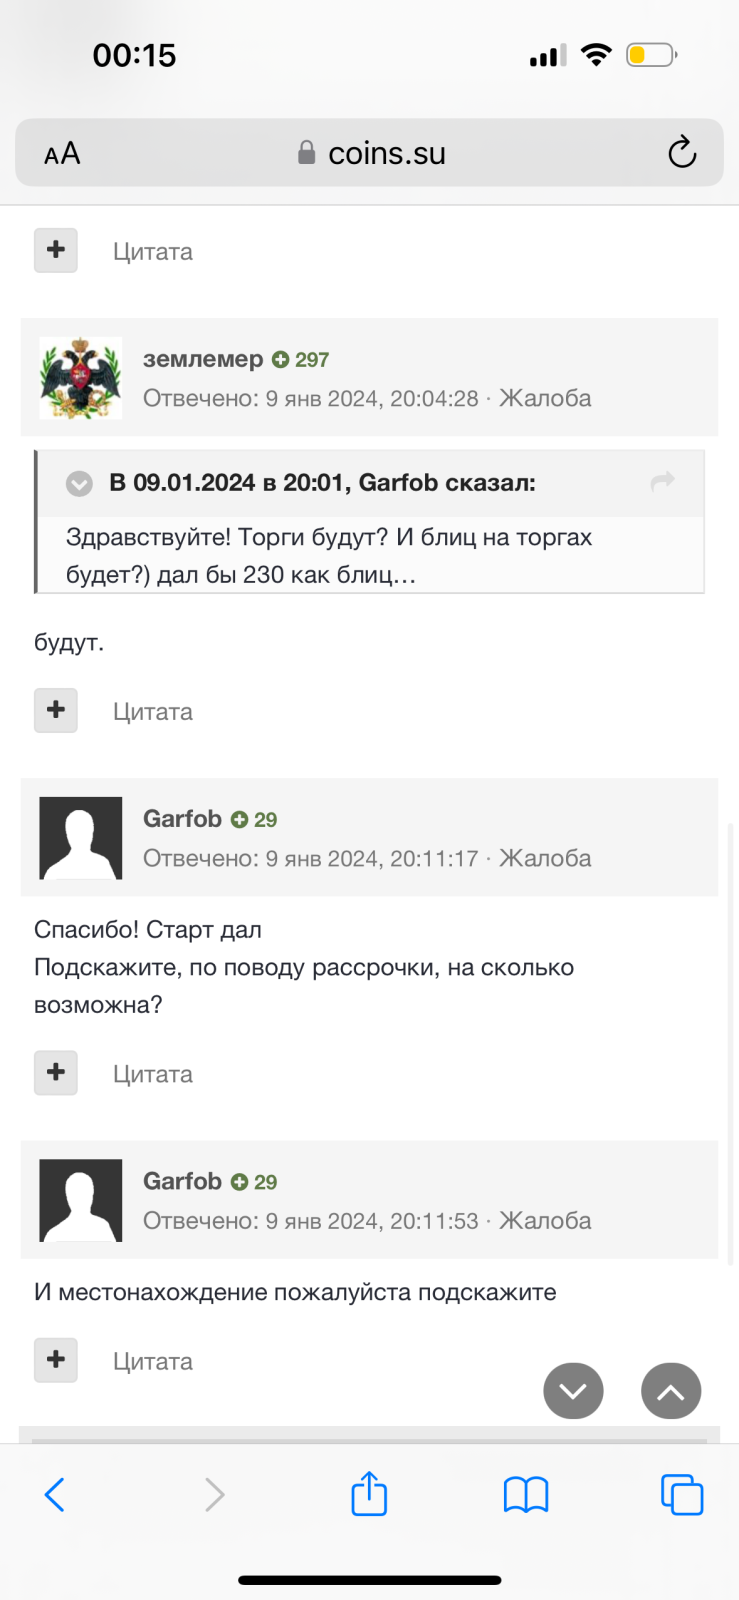Viewport: 739px width, 1600px height.
Task: Go to quoted post via share arrow
Action: pyautogui.click(x=663, y=482)
